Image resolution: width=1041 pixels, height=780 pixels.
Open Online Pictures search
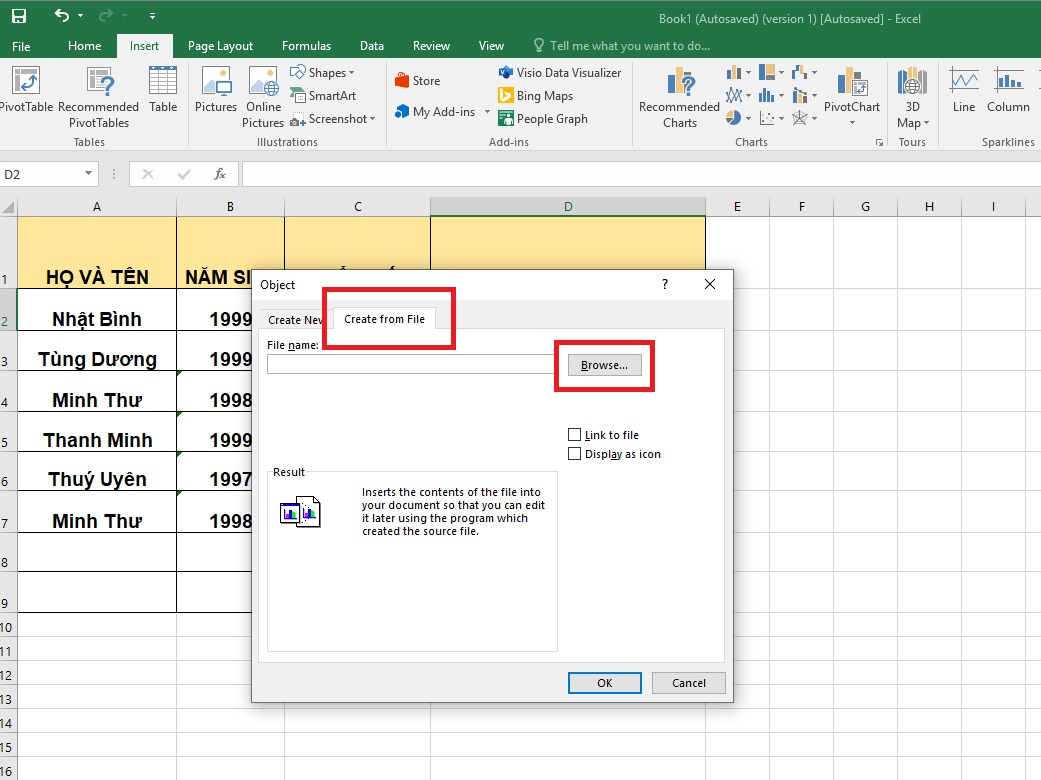(x=263, y=98)
